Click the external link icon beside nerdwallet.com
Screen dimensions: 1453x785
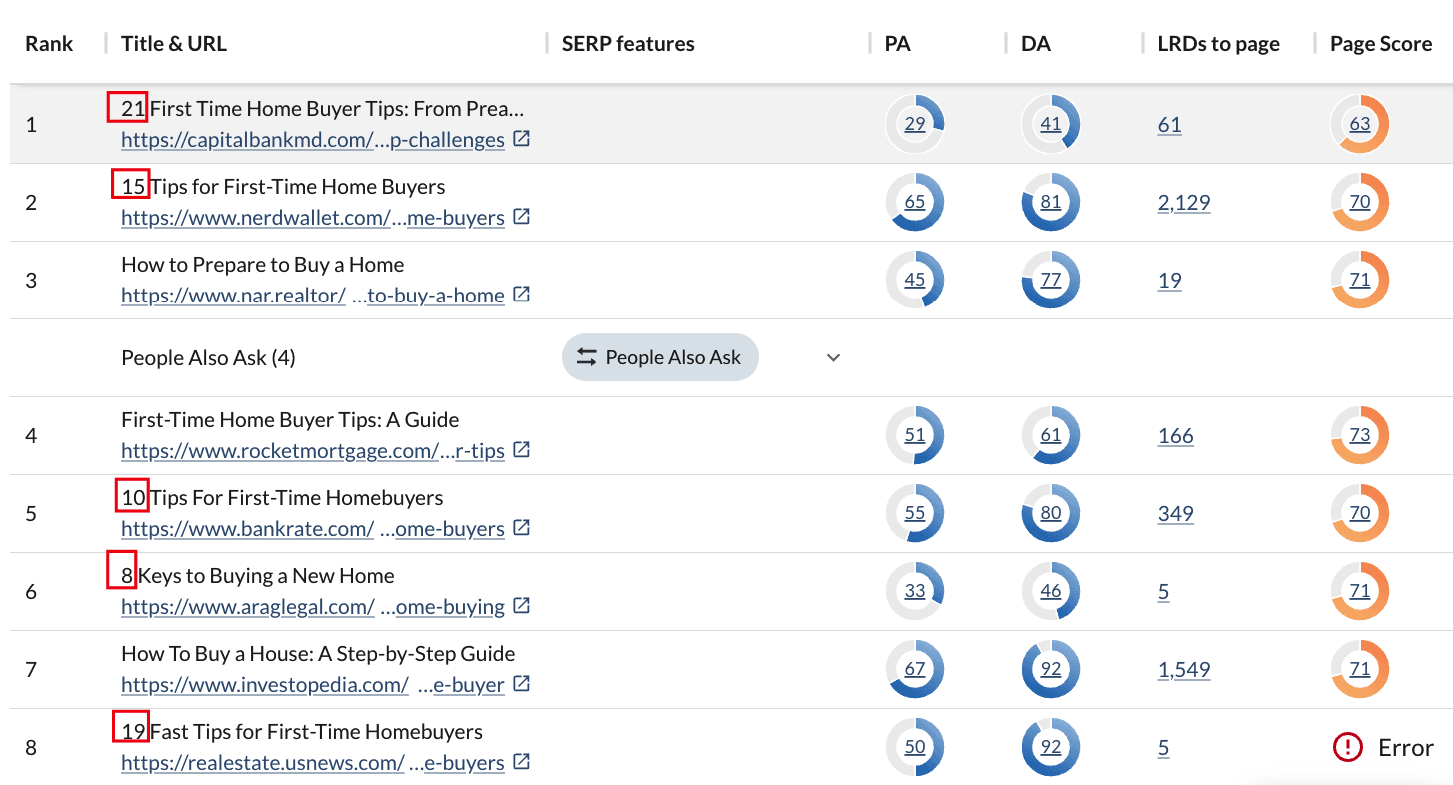click(x=520, y=218)
